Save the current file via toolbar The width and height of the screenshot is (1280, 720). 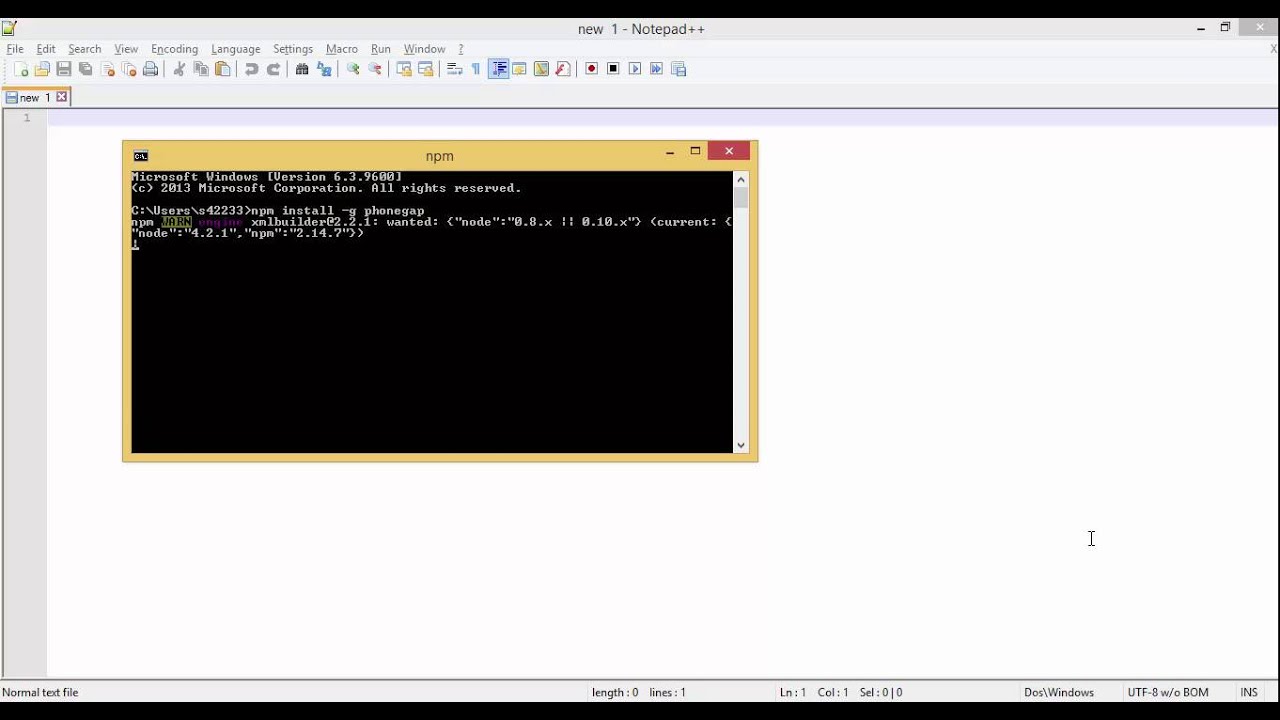(64, 69)
